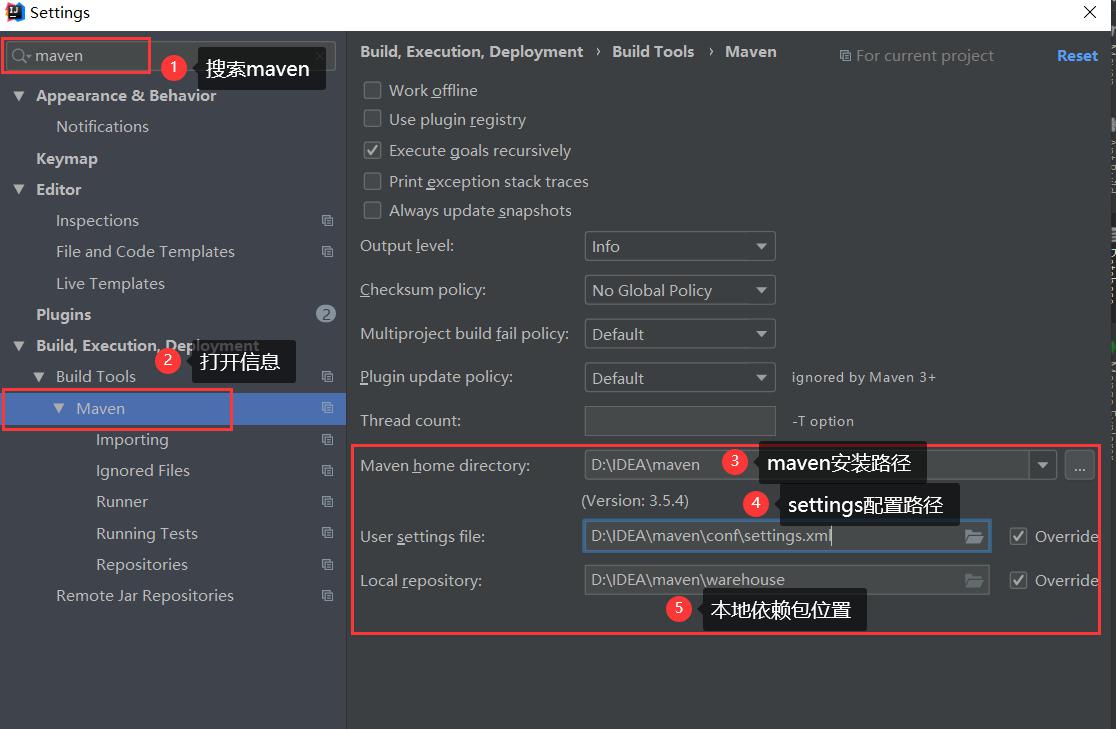Open the Plugins settings page
The height and width of the screenshot is (729, 1116).
(x=63, y=315)
